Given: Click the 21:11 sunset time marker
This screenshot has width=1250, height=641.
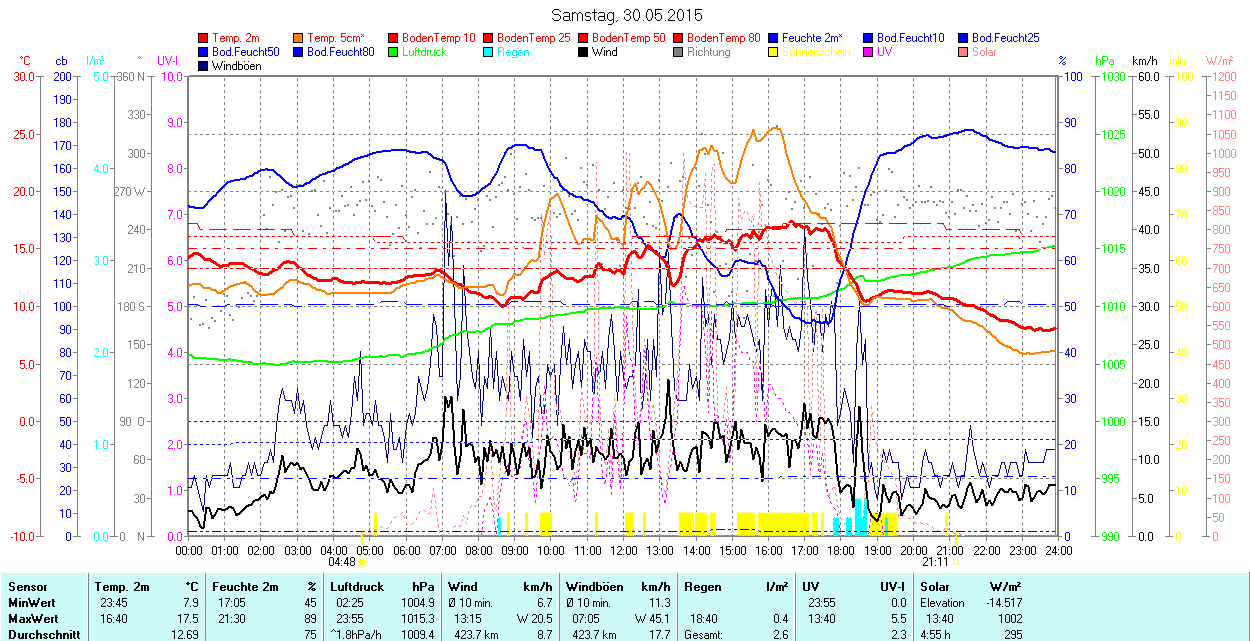Looking at the screenshot, I should click(934, 562).
